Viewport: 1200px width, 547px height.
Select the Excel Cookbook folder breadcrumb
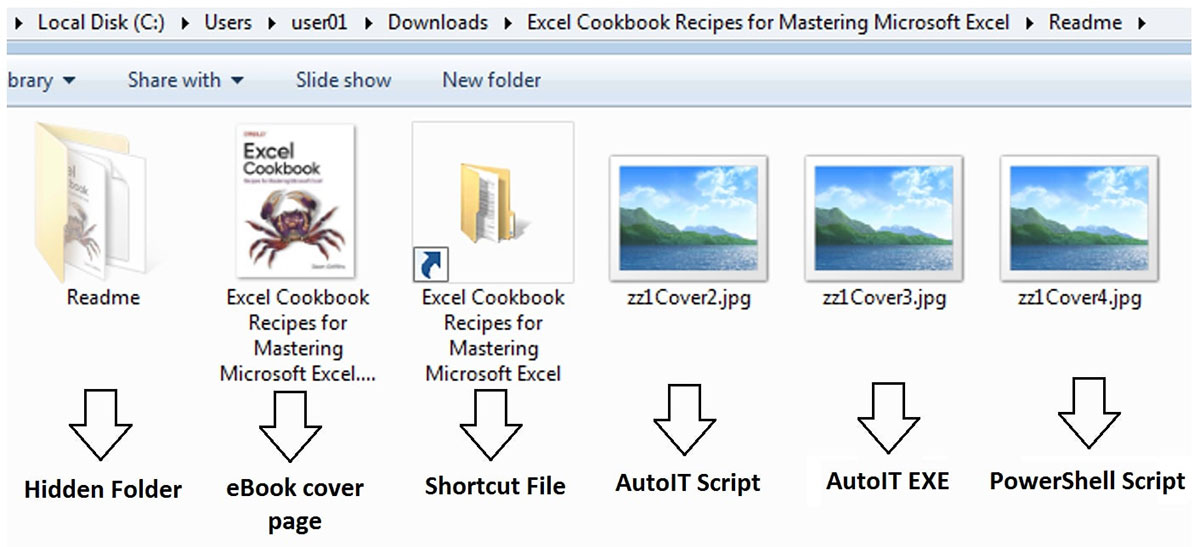768,22
